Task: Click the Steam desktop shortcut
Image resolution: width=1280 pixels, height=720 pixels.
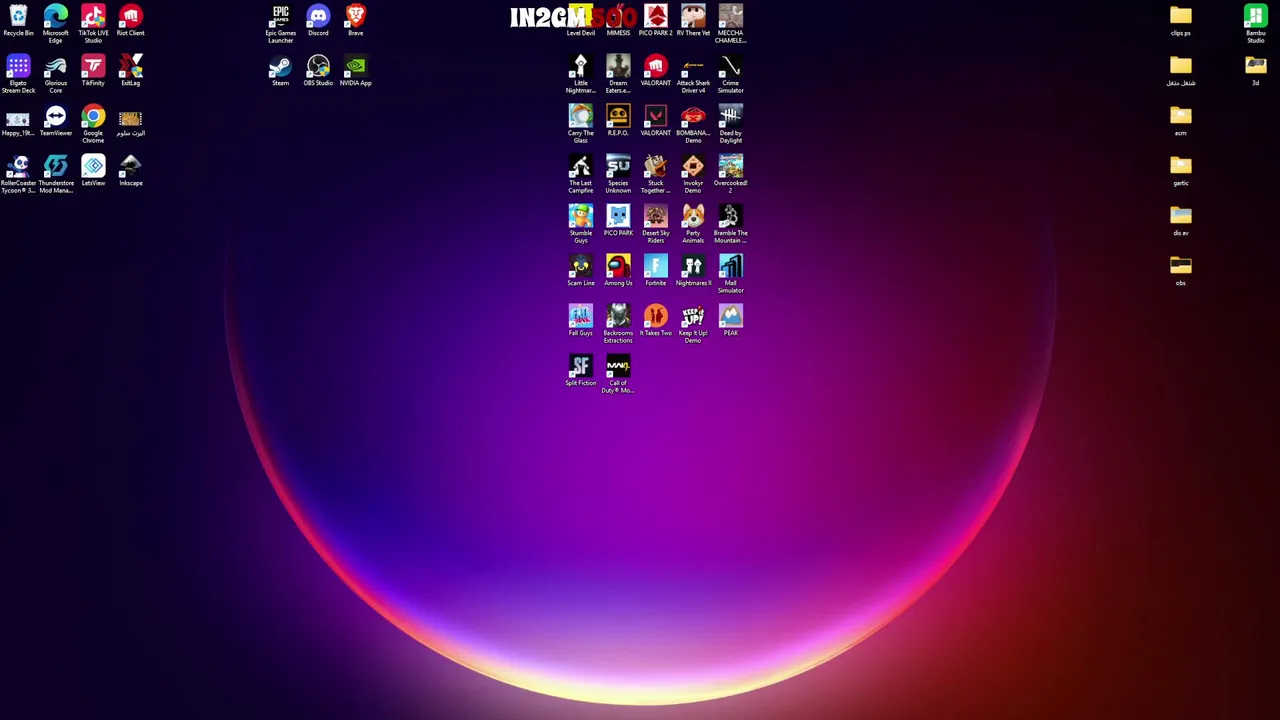Action: point(281,66)
